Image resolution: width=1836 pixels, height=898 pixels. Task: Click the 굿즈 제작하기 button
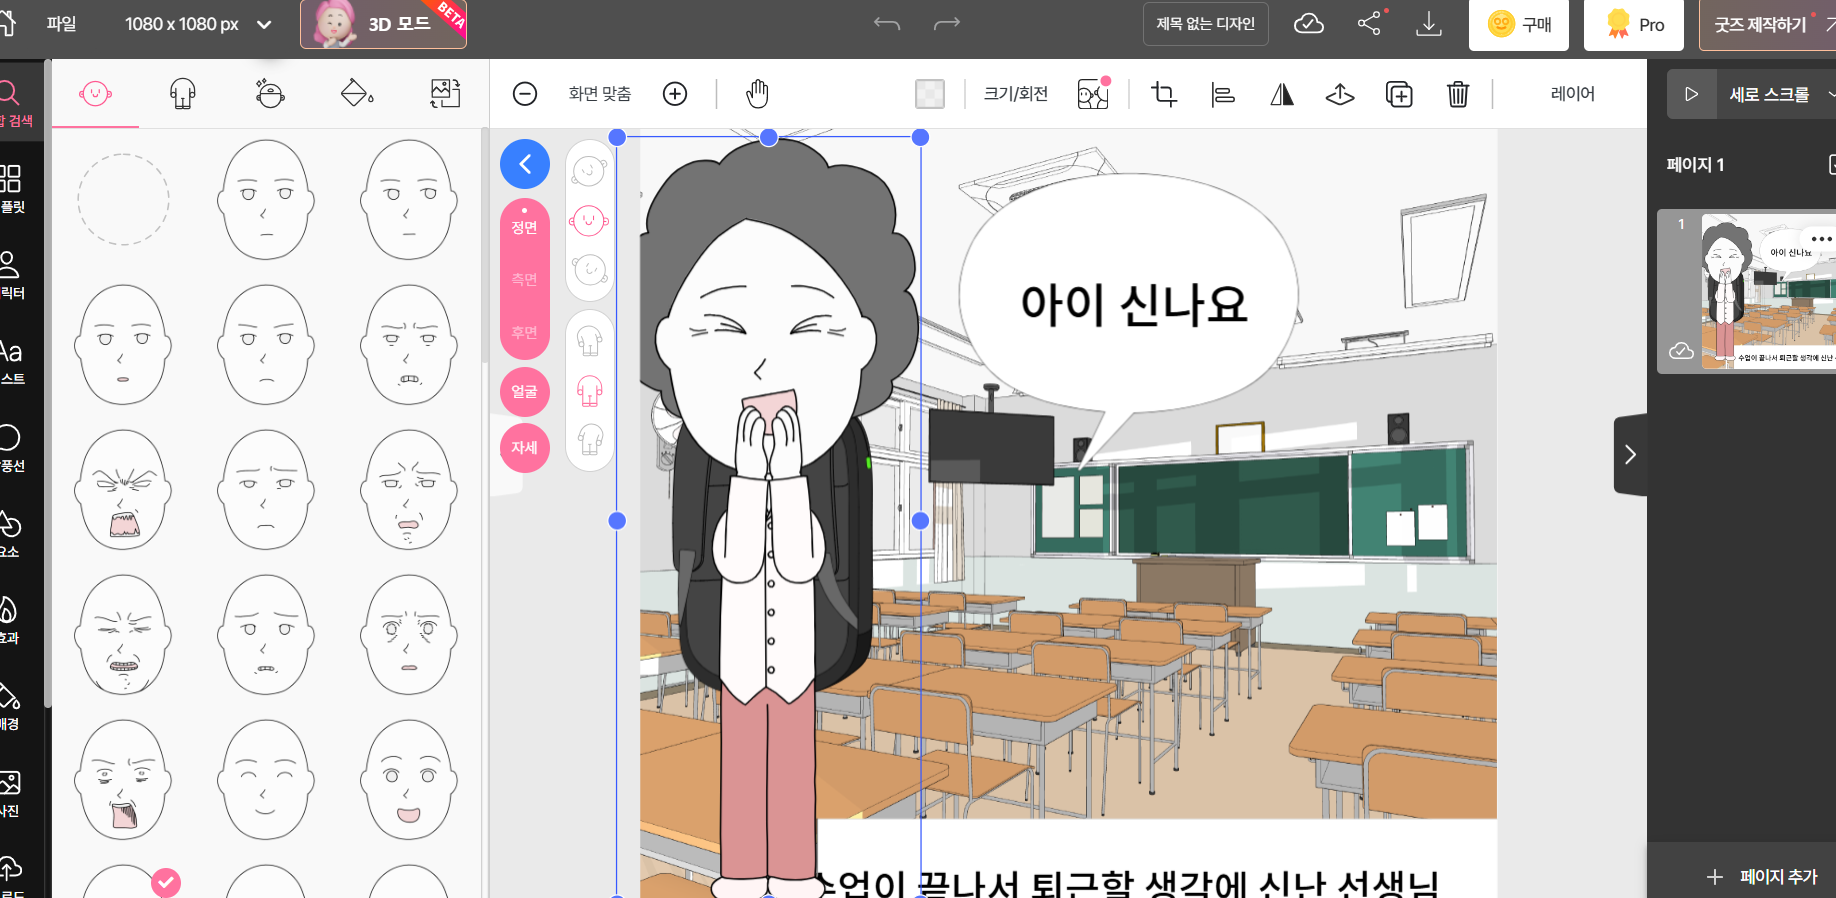pyautogui.click(x=1762, y=25)
